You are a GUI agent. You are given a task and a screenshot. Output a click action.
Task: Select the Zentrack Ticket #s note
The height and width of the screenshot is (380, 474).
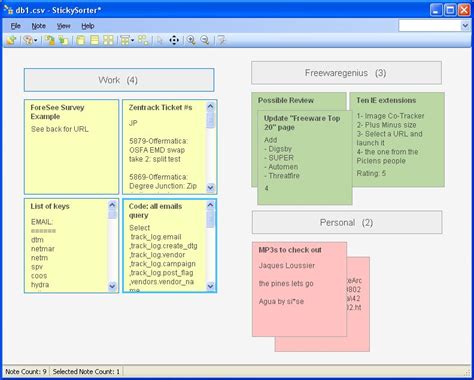click(x=170, y=147)
